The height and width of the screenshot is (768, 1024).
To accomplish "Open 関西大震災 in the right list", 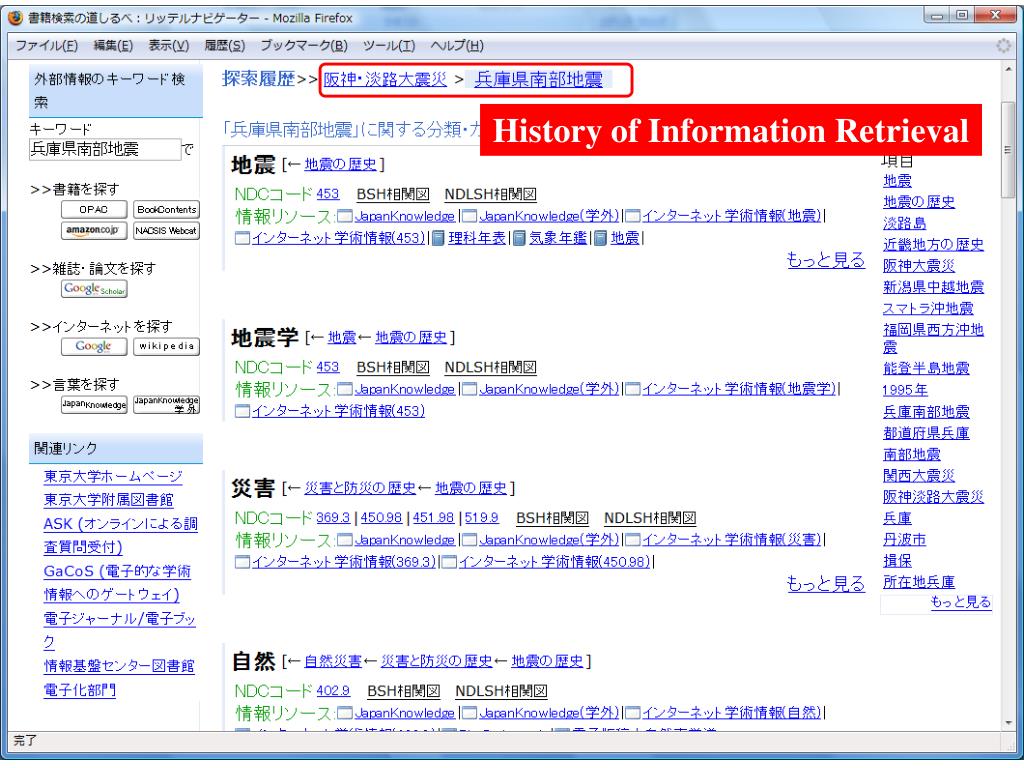I will [919, 476].
